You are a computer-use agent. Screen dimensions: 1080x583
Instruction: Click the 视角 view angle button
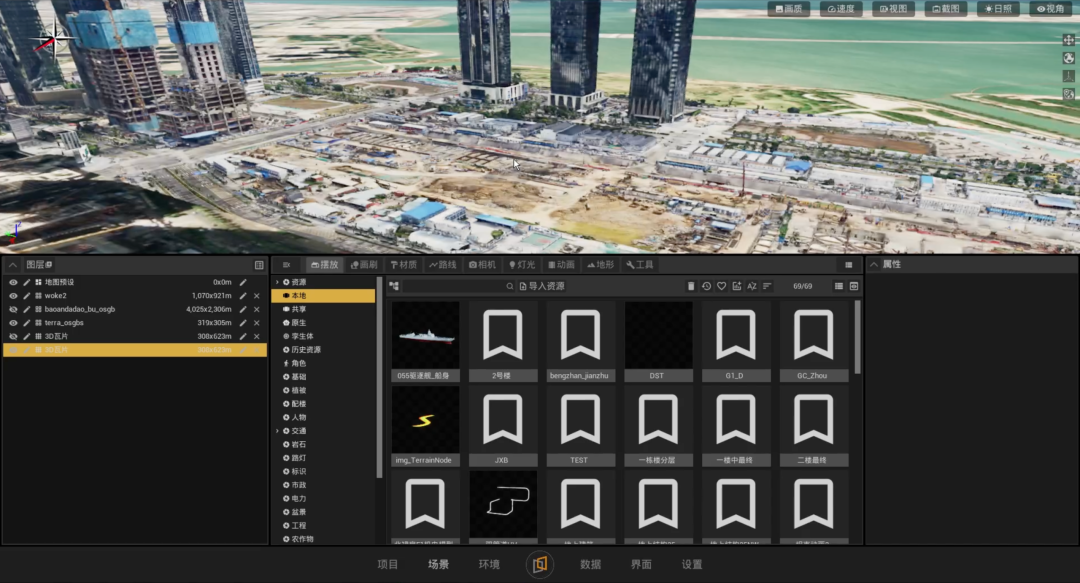point(1050,9)
